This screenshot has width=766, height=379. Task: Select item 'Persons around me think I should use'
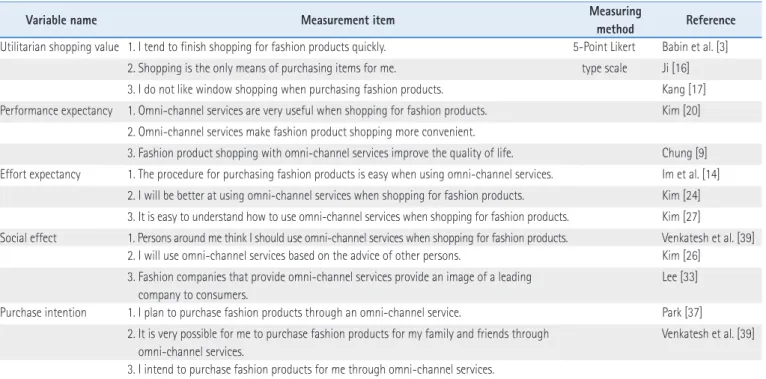pos(347,238)
